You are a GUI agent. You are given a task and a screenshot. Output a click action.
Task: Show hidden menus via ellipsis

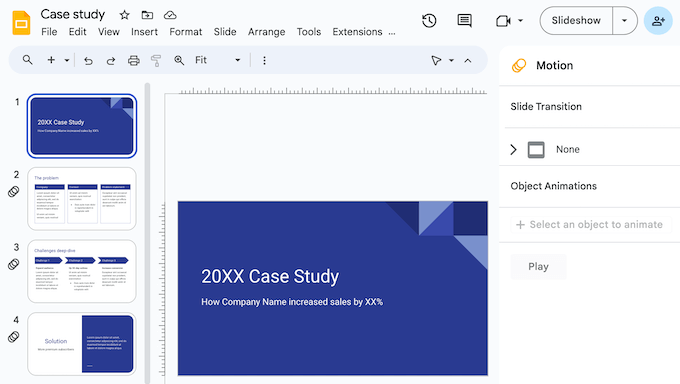click(x=392, y=33)
